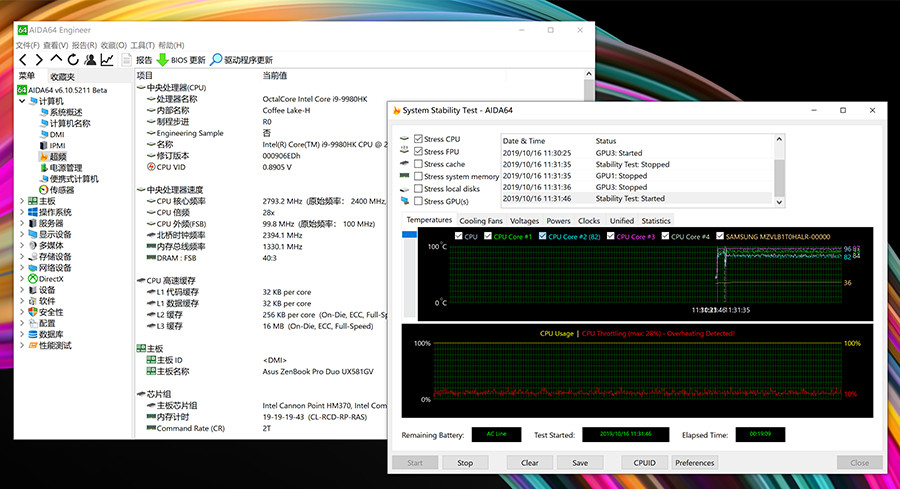The height and width of the screenshot is (489, 900).
Task: Click the refresh icon in AIDA64 toolbar
Action: [73, 60]
